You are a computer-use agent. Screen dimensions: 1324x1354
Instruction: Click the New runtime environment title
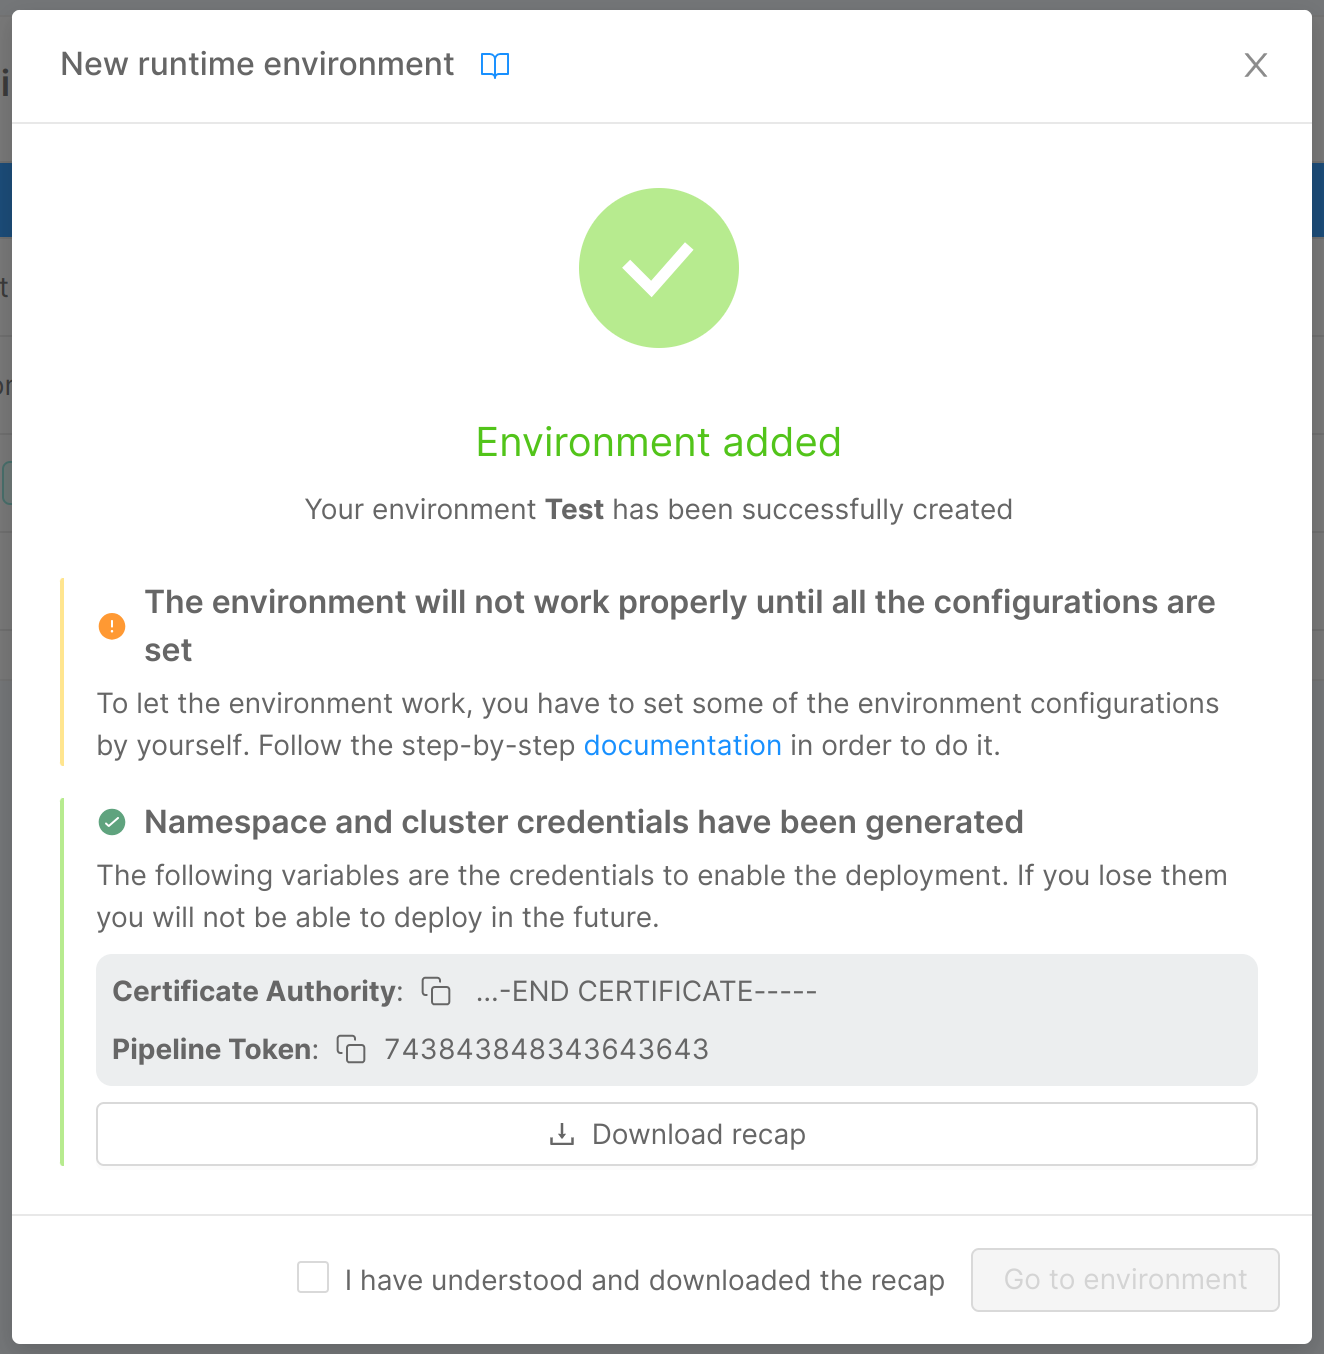[x=257, y=63]
